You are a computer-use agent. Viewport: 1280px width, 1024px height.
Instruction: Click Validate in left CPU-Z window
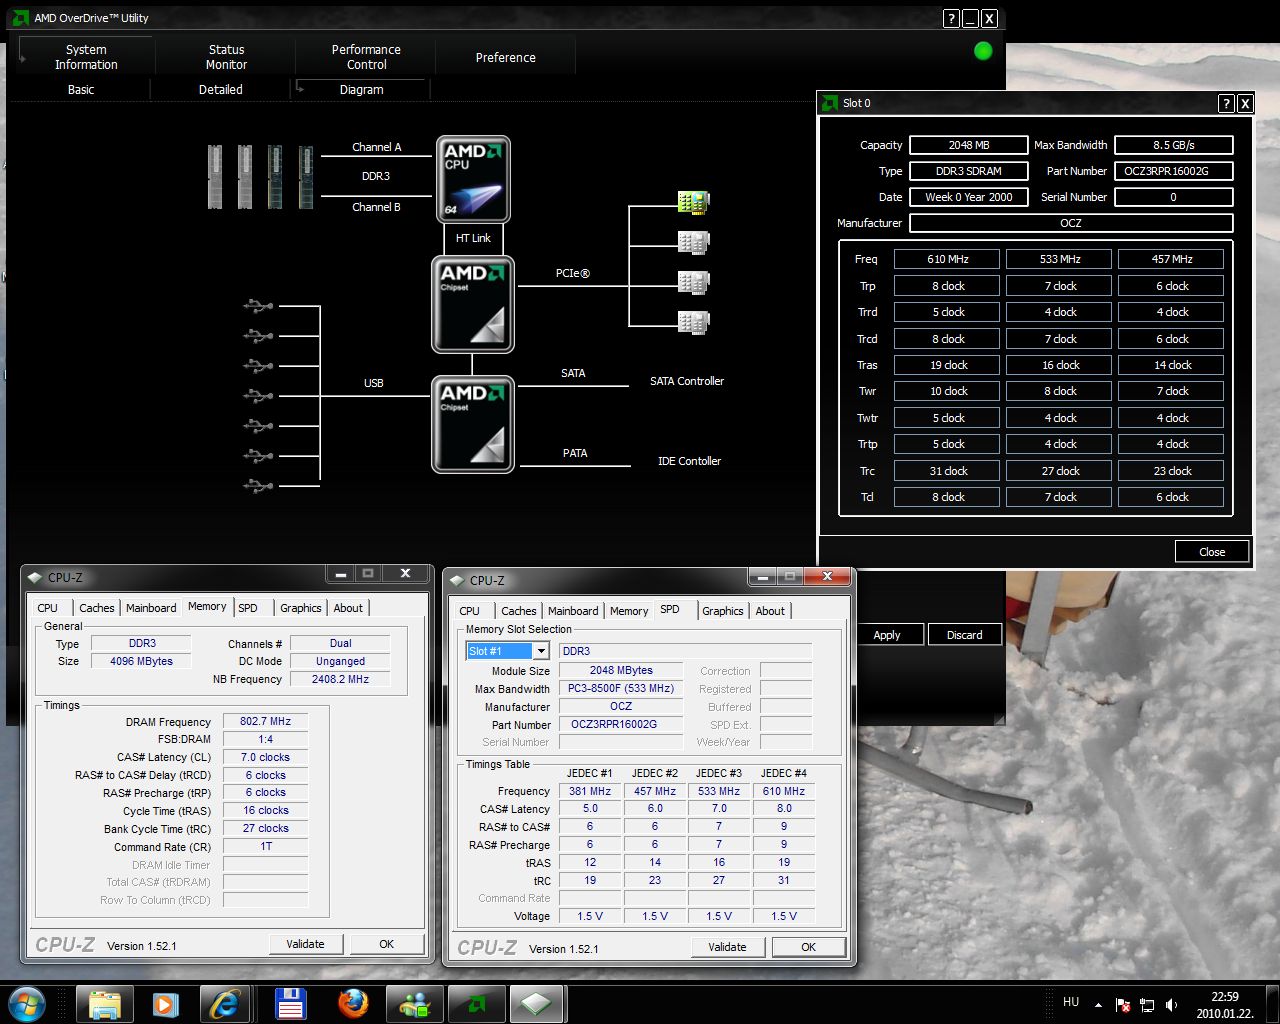pos(305,944)
